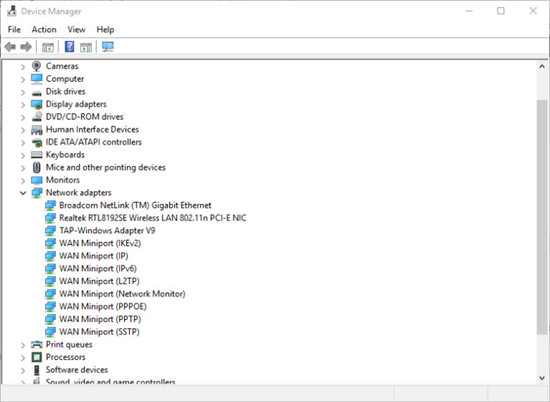Select WAN Miniport (PPPOE)
This screenshot has height=402, width=550.
tap(103, 306)
